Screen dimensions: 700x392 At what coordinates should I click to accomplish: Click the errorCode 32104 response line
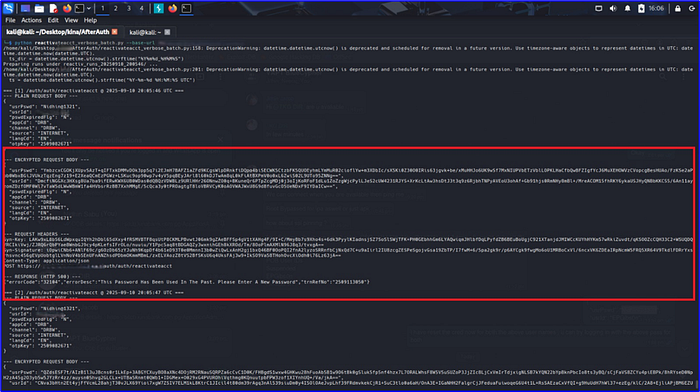point(187,282)
